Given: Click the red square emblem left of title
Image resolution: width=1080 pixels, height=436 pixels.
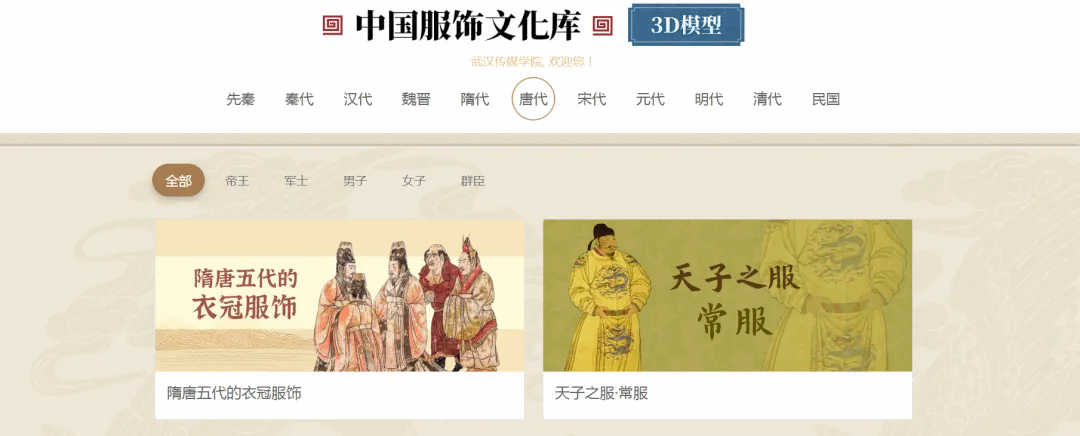Looking at the screenshot, I should (333, 26).
